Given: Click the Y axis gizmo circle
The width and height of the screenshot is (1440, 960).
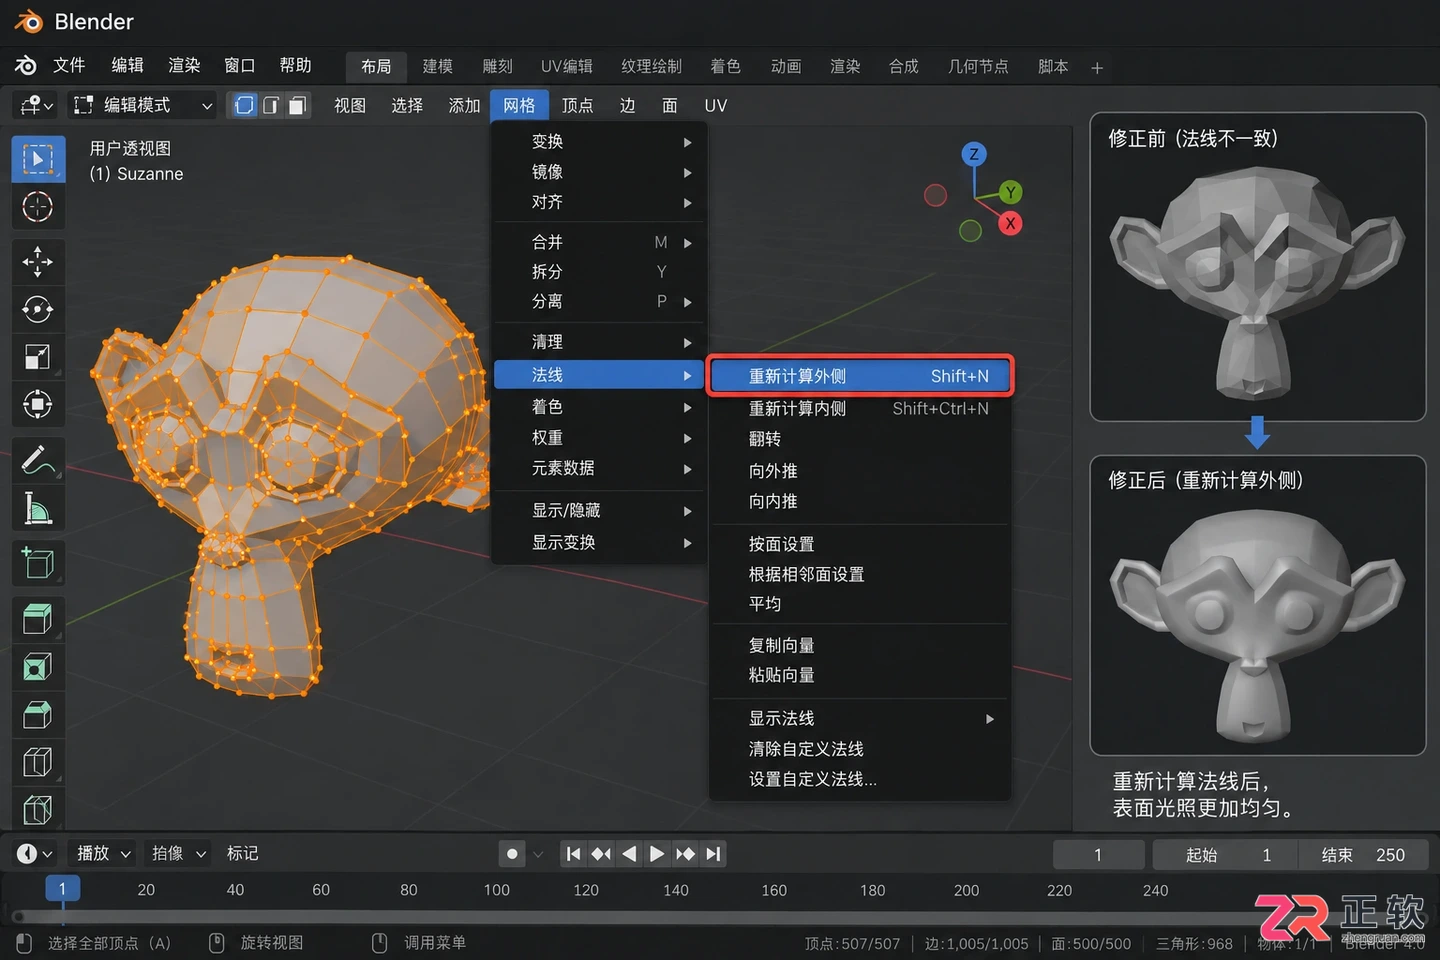Looking at the screenshot, I should pyautogui.click(x=1010, y=192).
